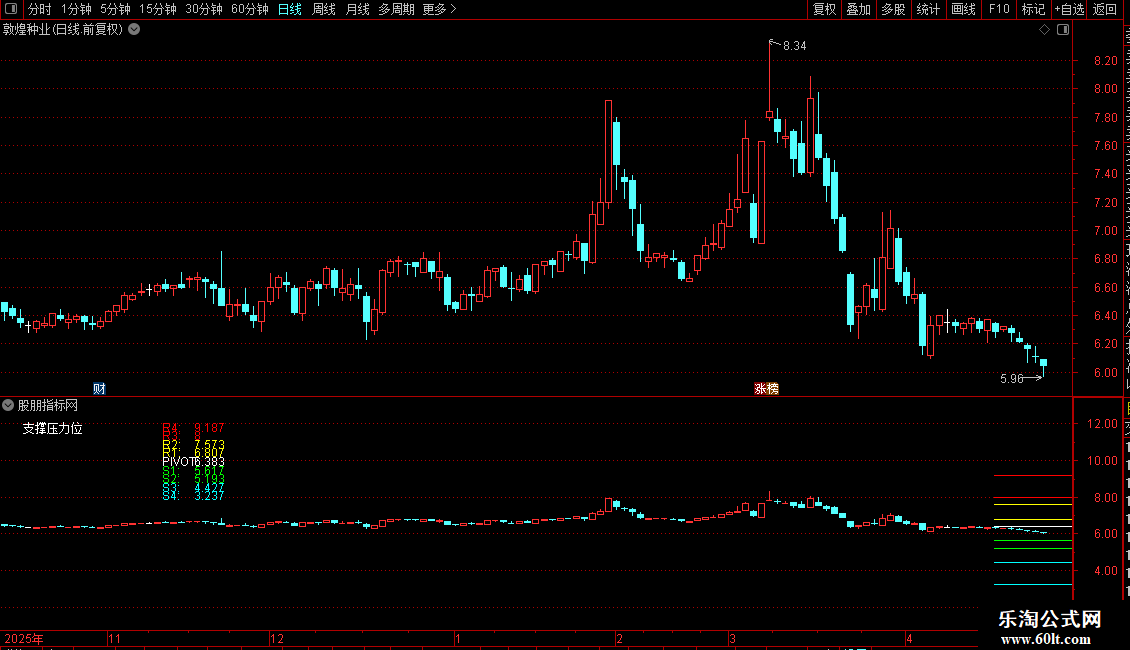The image size is (1130, 650).
Task: Click the PIVOT 6.383 value label
Action: tap(193, 462)
